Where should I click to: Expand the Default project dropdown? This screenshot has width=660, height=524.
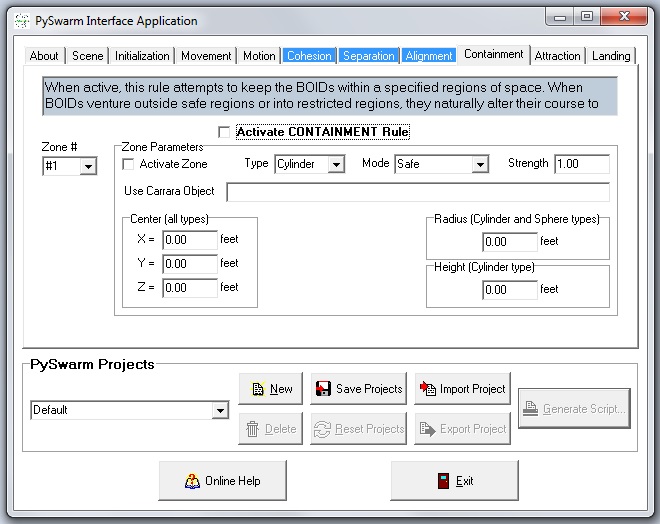tap(220, 410)
